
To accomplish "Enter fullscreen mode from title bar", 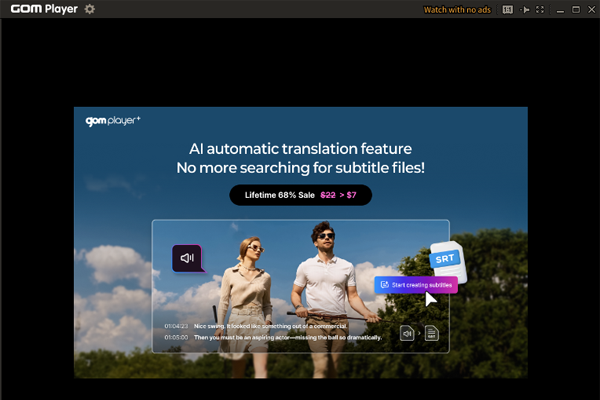I will [x=540, y=9].
